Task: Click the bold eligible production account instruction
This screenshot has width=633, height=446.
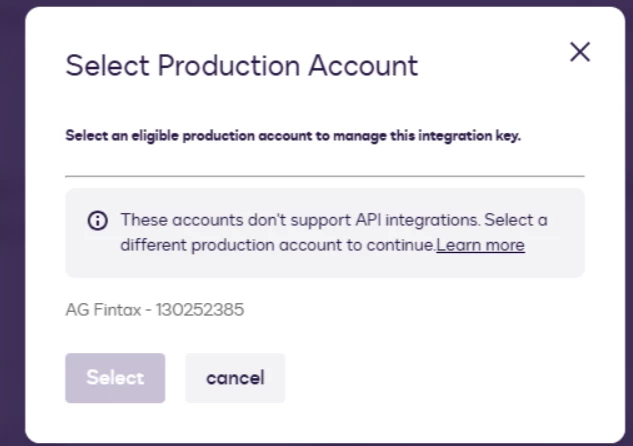Action: click(293, 136)
